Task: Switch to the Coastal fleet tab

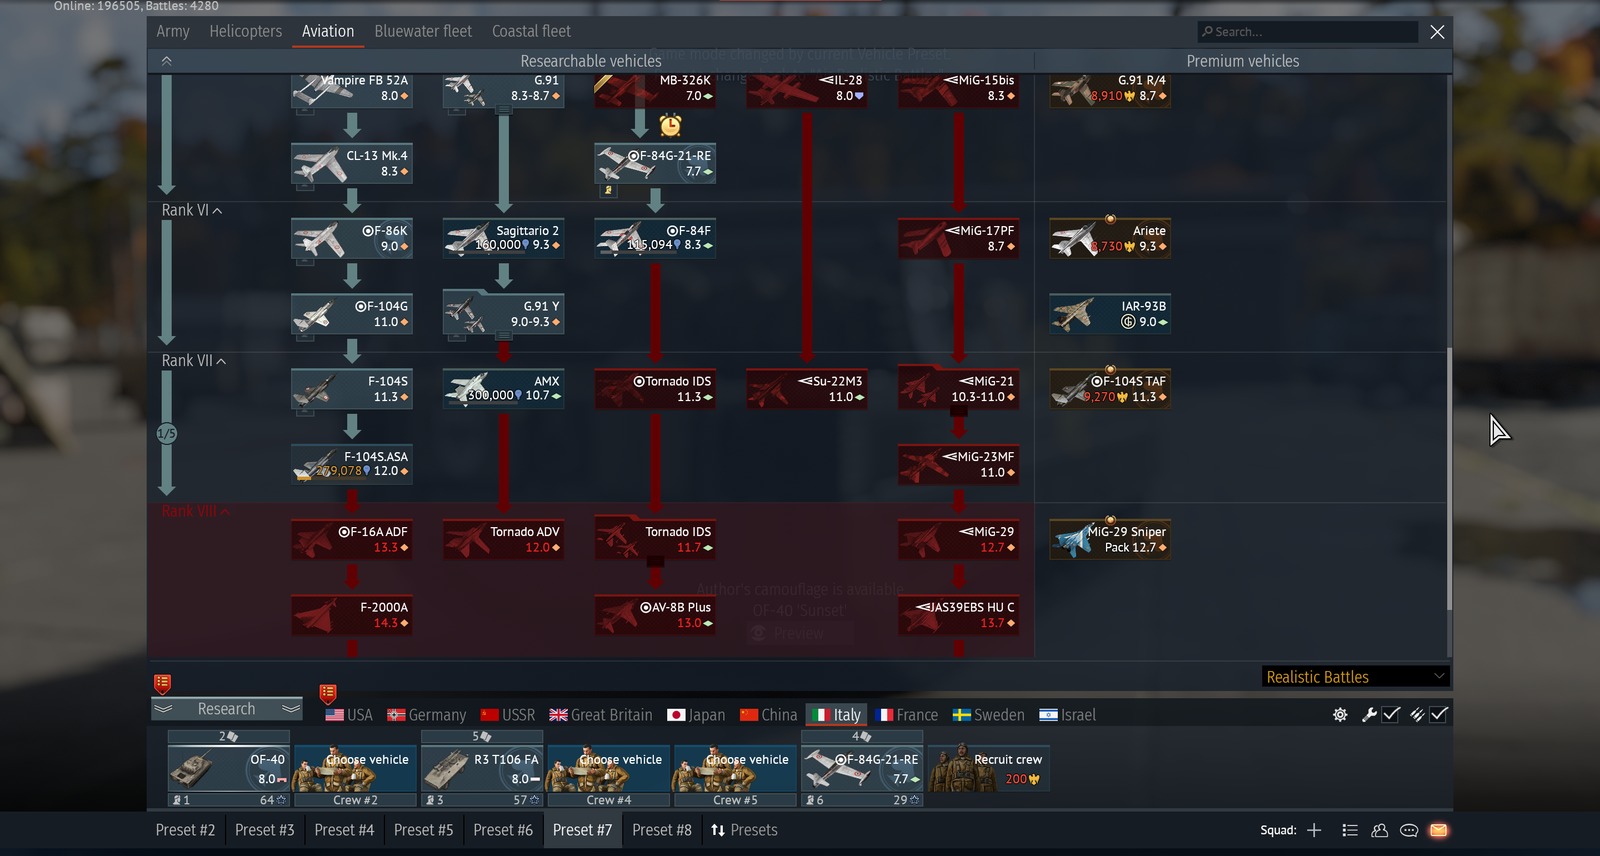Action: point(531,31)
